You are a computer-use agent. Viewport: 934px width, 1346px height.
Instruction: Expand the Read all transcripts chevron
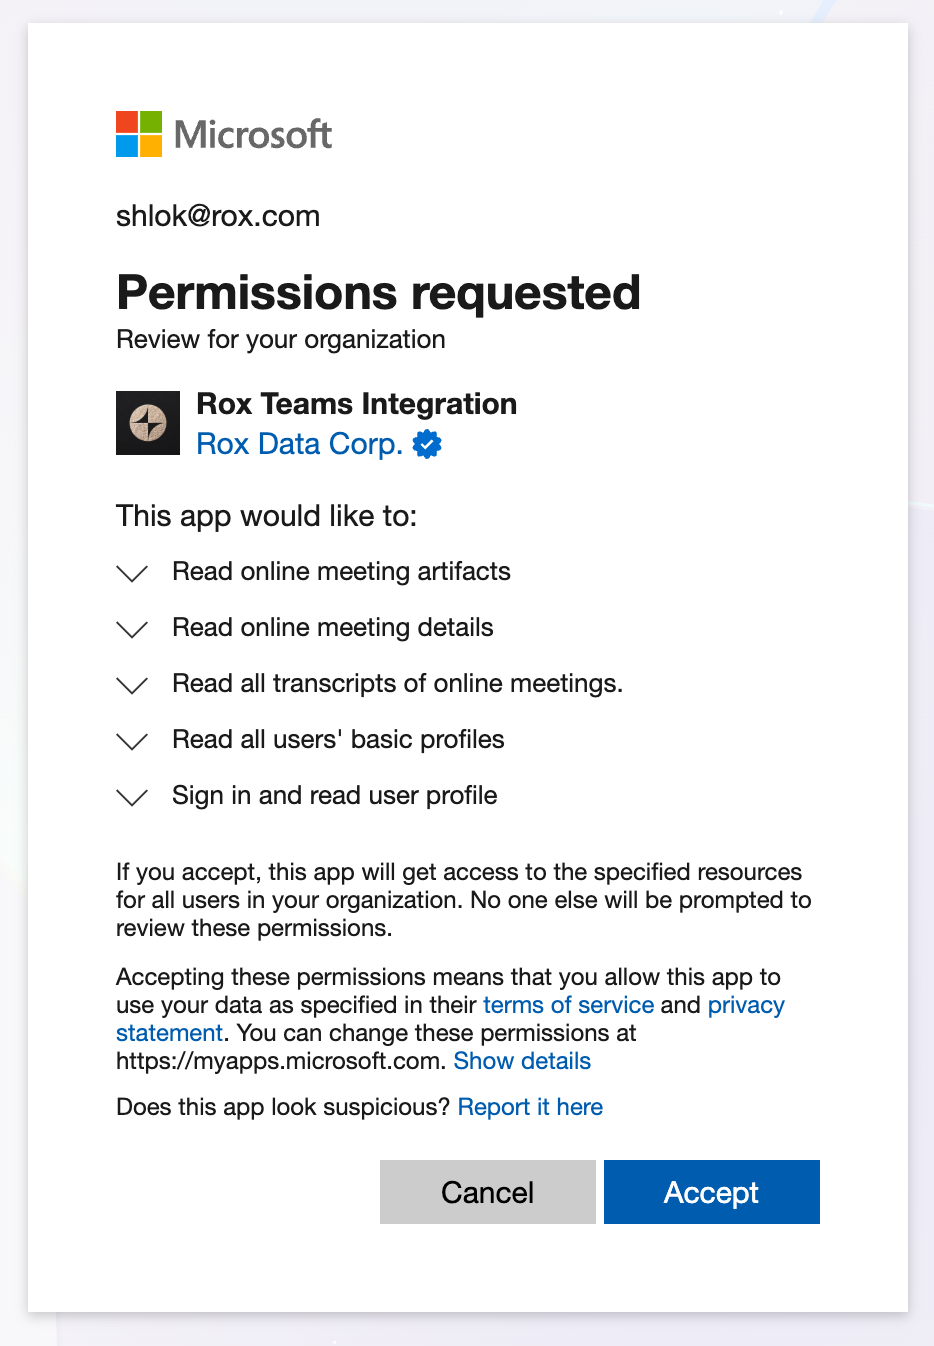(132, 685)
